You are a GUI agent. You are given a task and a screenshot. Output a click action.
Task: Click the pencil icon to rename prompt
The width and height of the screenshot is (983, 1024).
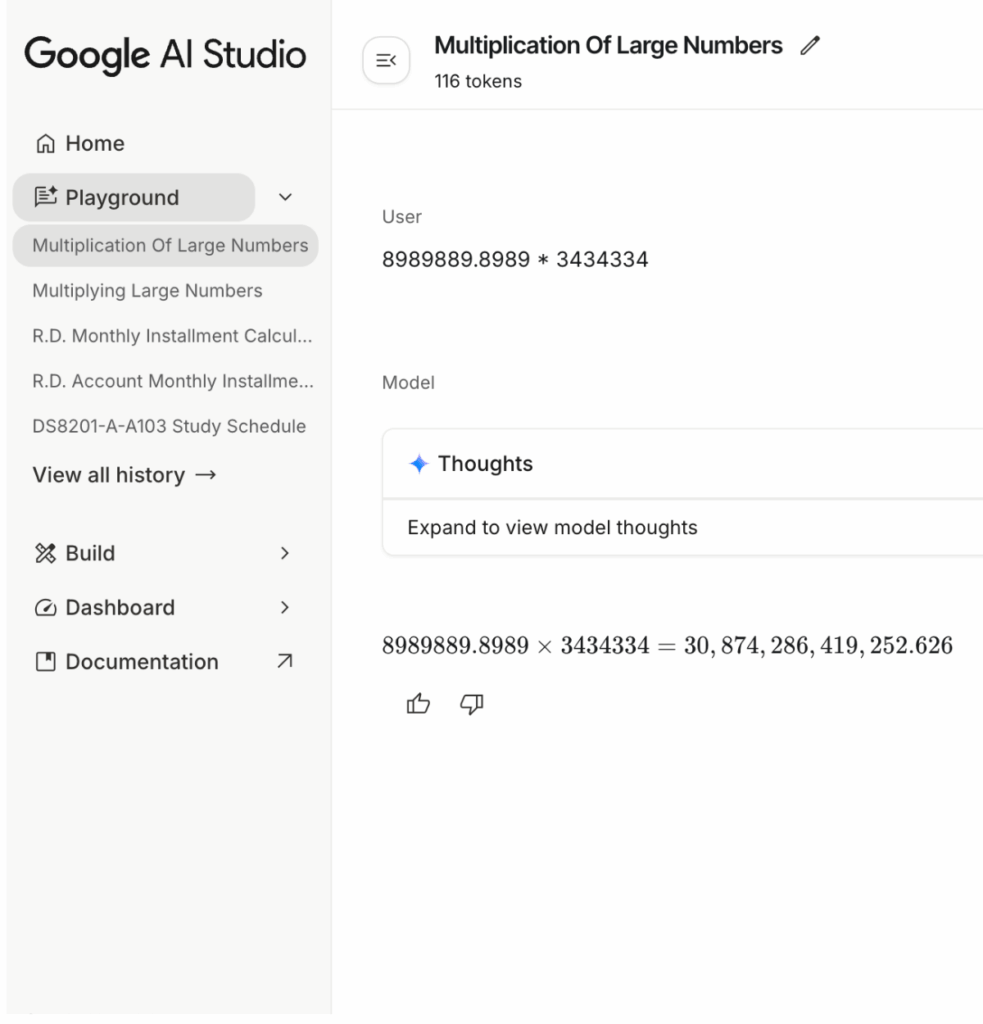pyautogui.click(x=810, y=45)
